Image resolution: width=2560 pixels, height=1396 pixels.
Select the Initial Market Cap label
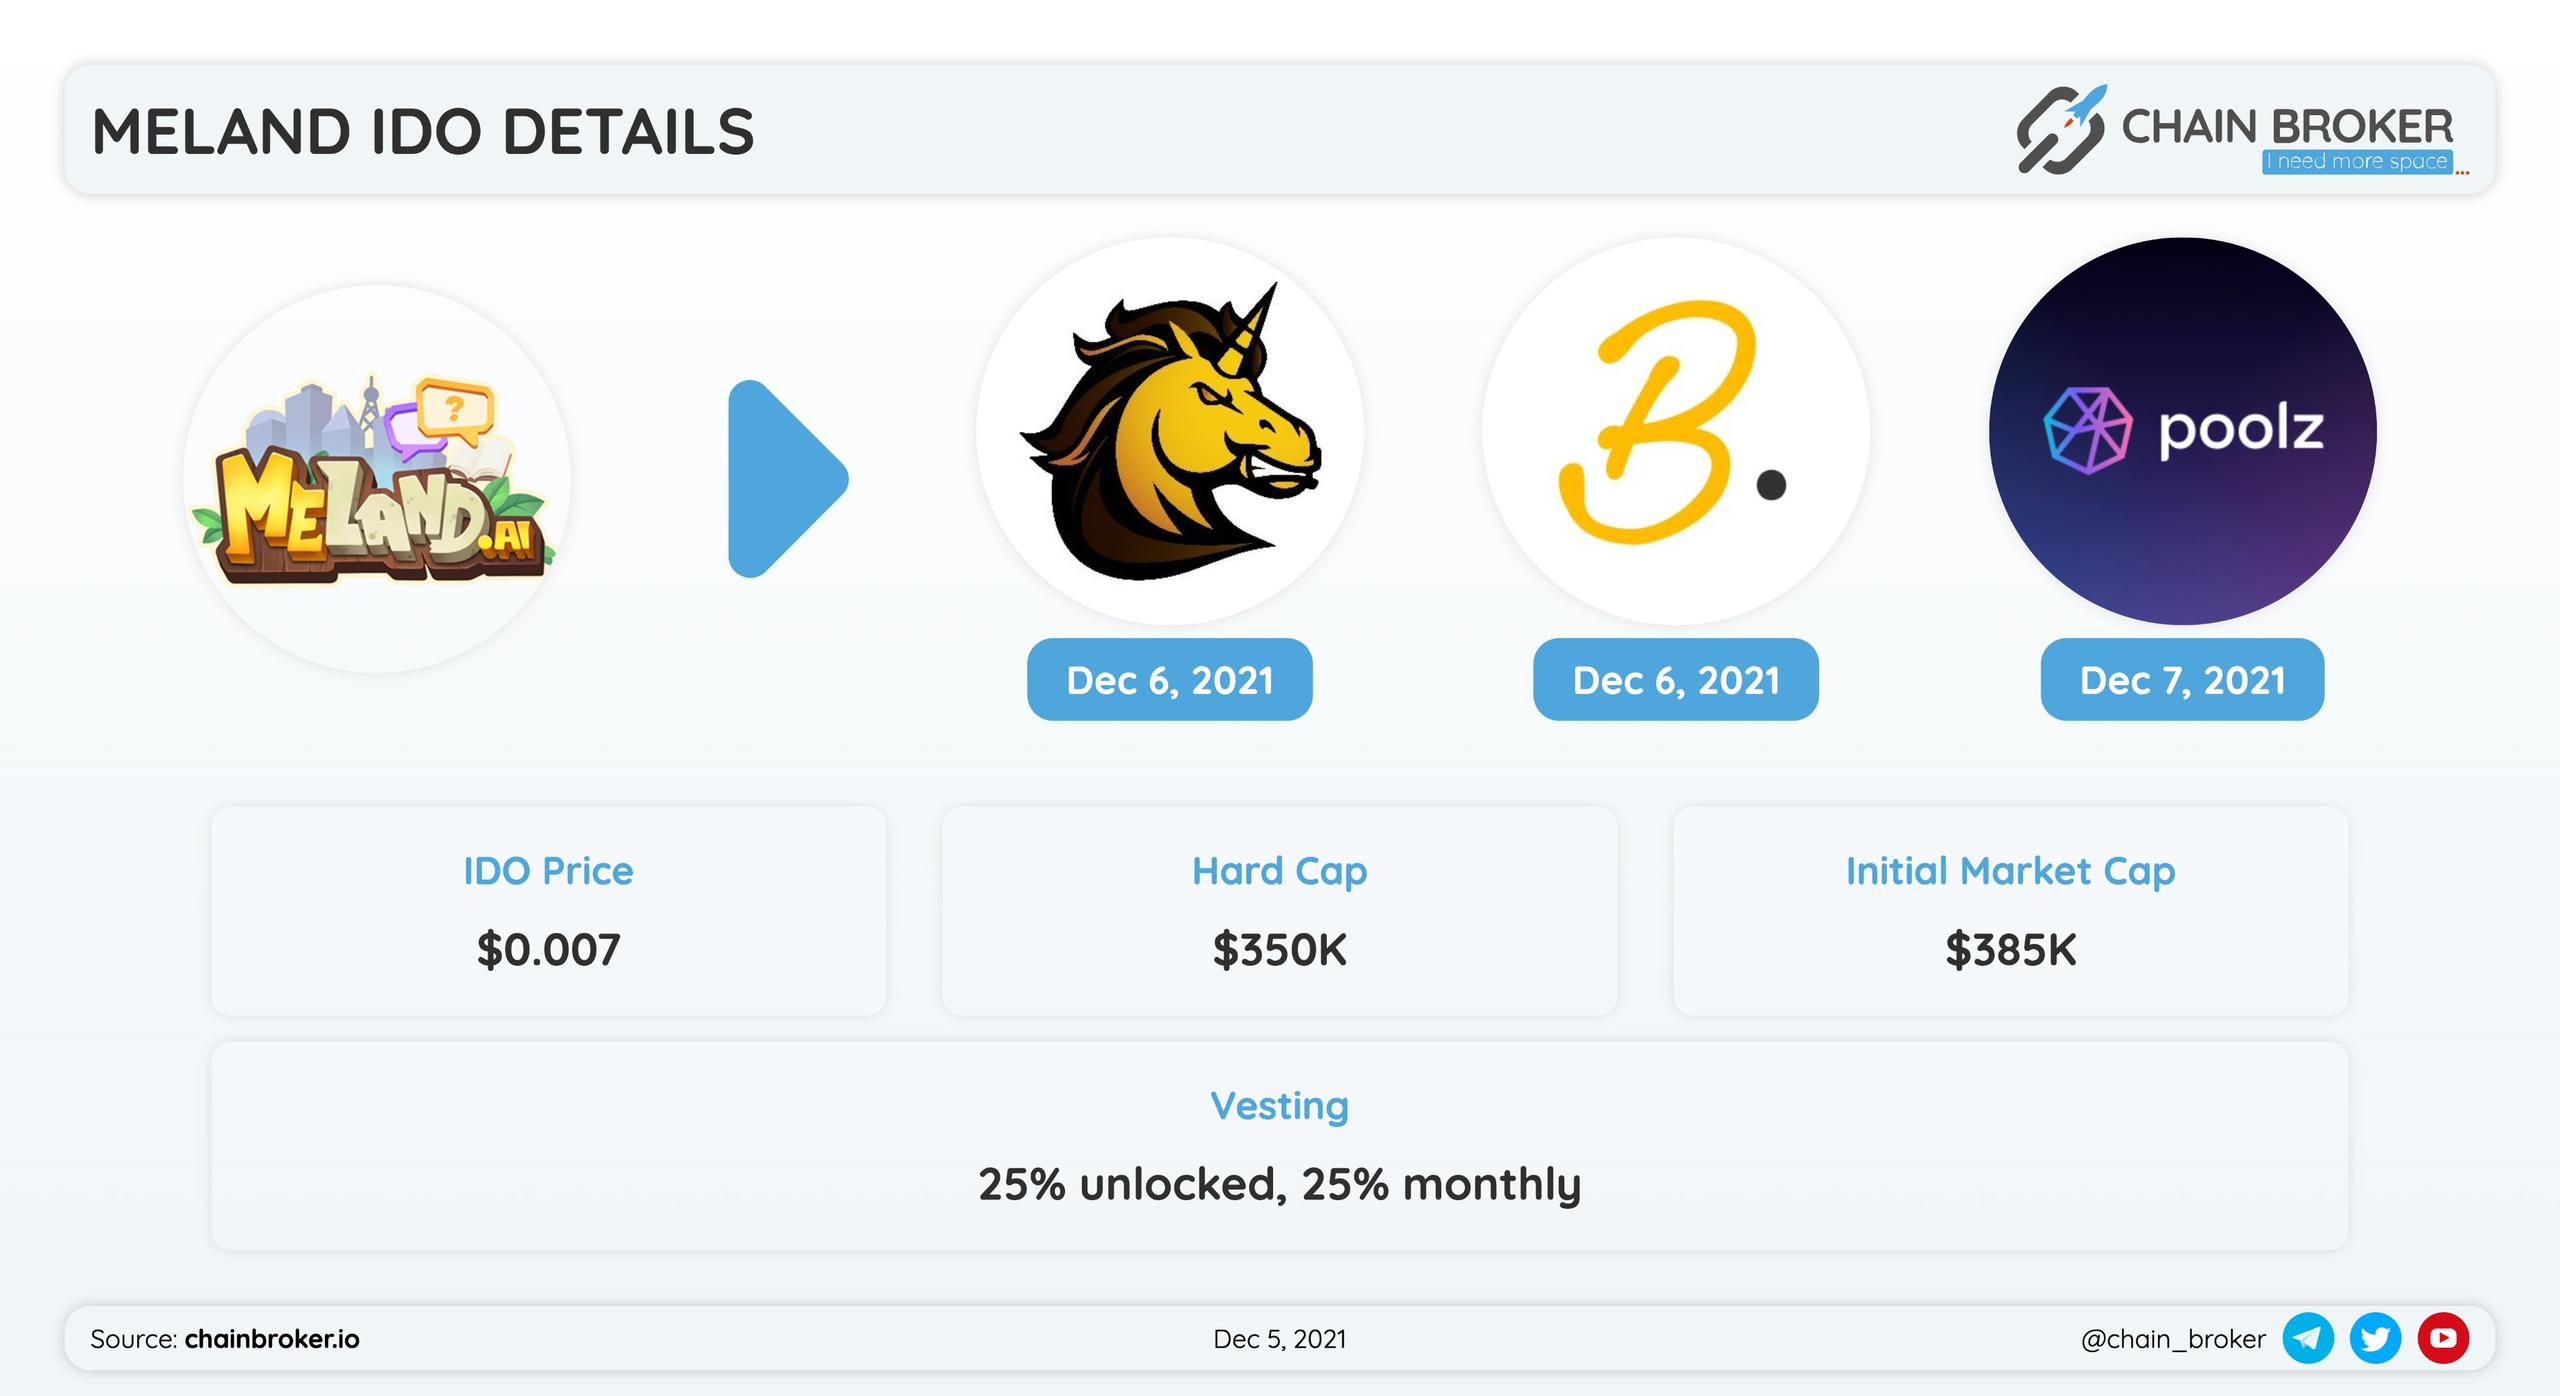(2011, 872)
